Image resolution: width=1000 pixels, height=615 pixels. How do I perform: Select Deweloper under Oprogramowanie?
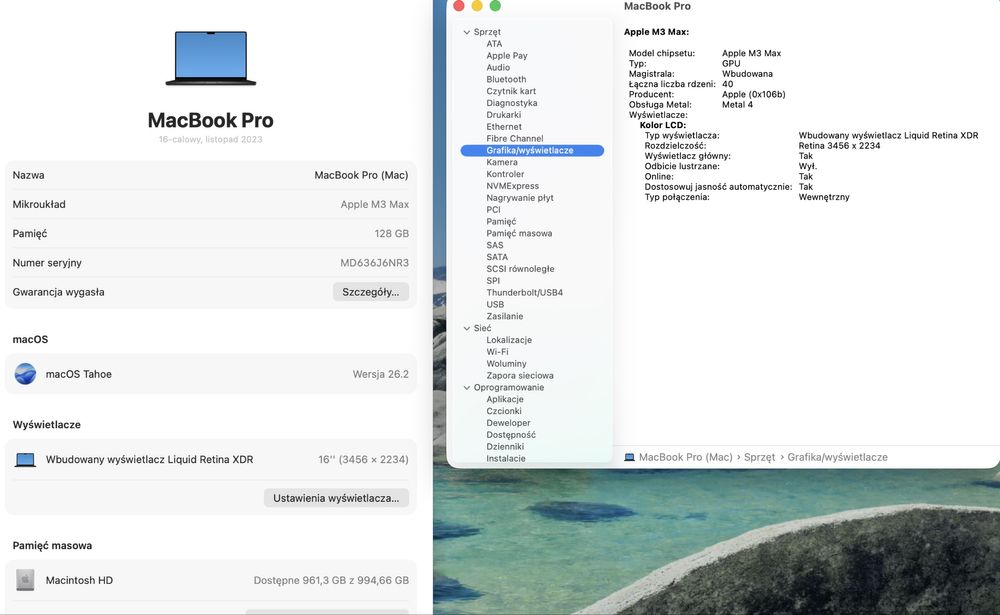508,423
